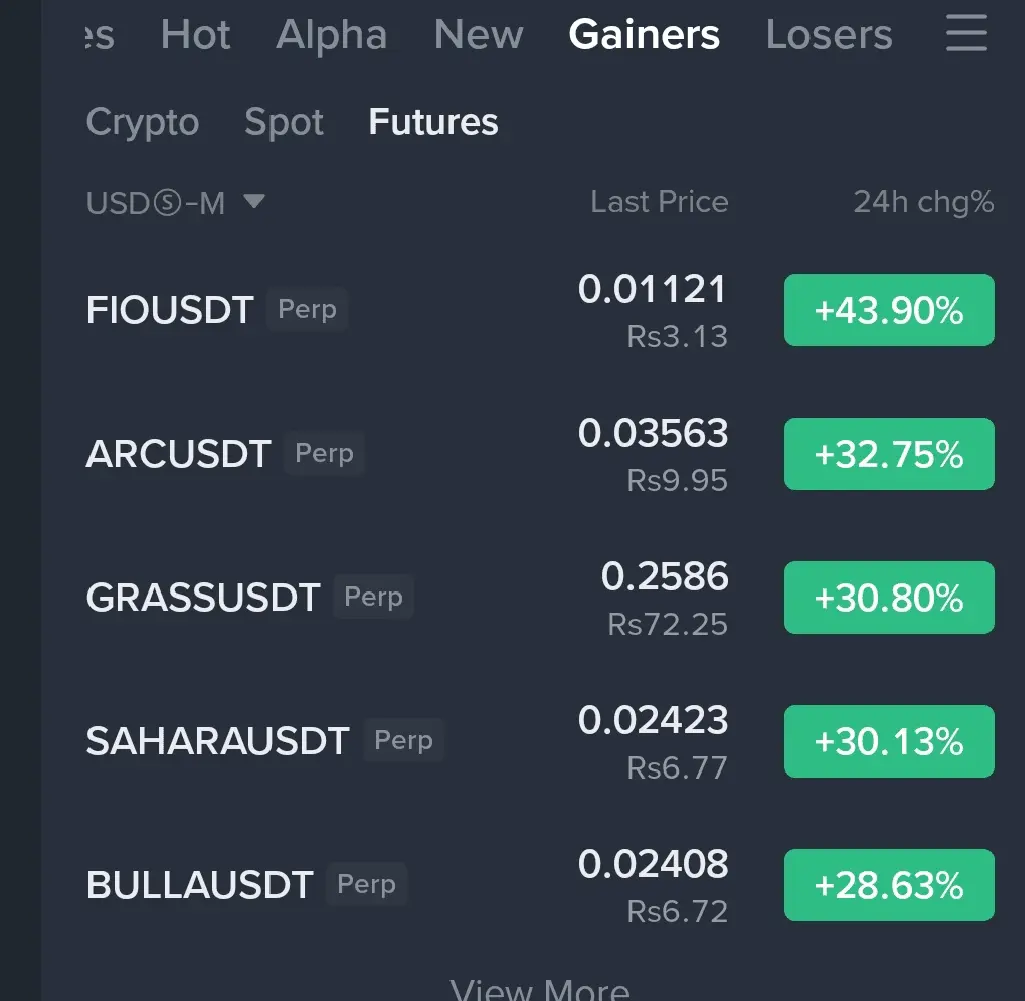The width and height of the screenshot is (1025, 1001).
Task: Select the New tab
Action: tap(478, 36)
